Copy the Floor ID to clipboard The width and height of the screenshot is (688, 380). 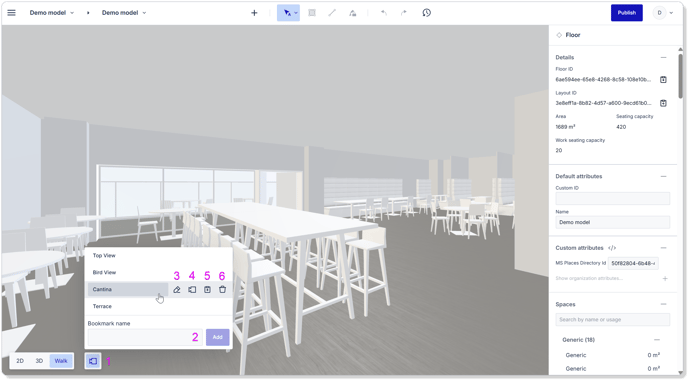tap(663, 79)
